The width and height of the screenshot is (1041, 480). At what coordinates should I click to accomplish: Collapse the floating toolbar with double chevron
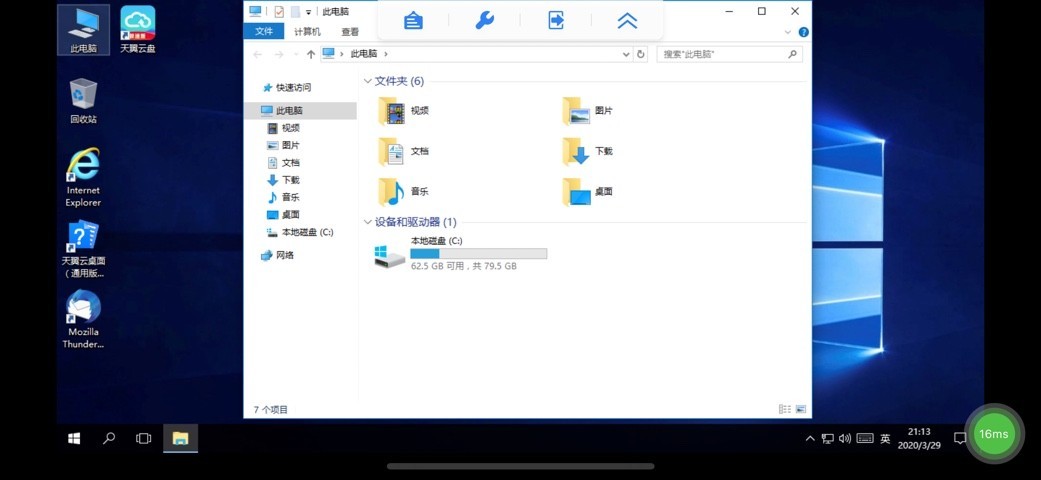pyautogui.click(x=627, y=20)
